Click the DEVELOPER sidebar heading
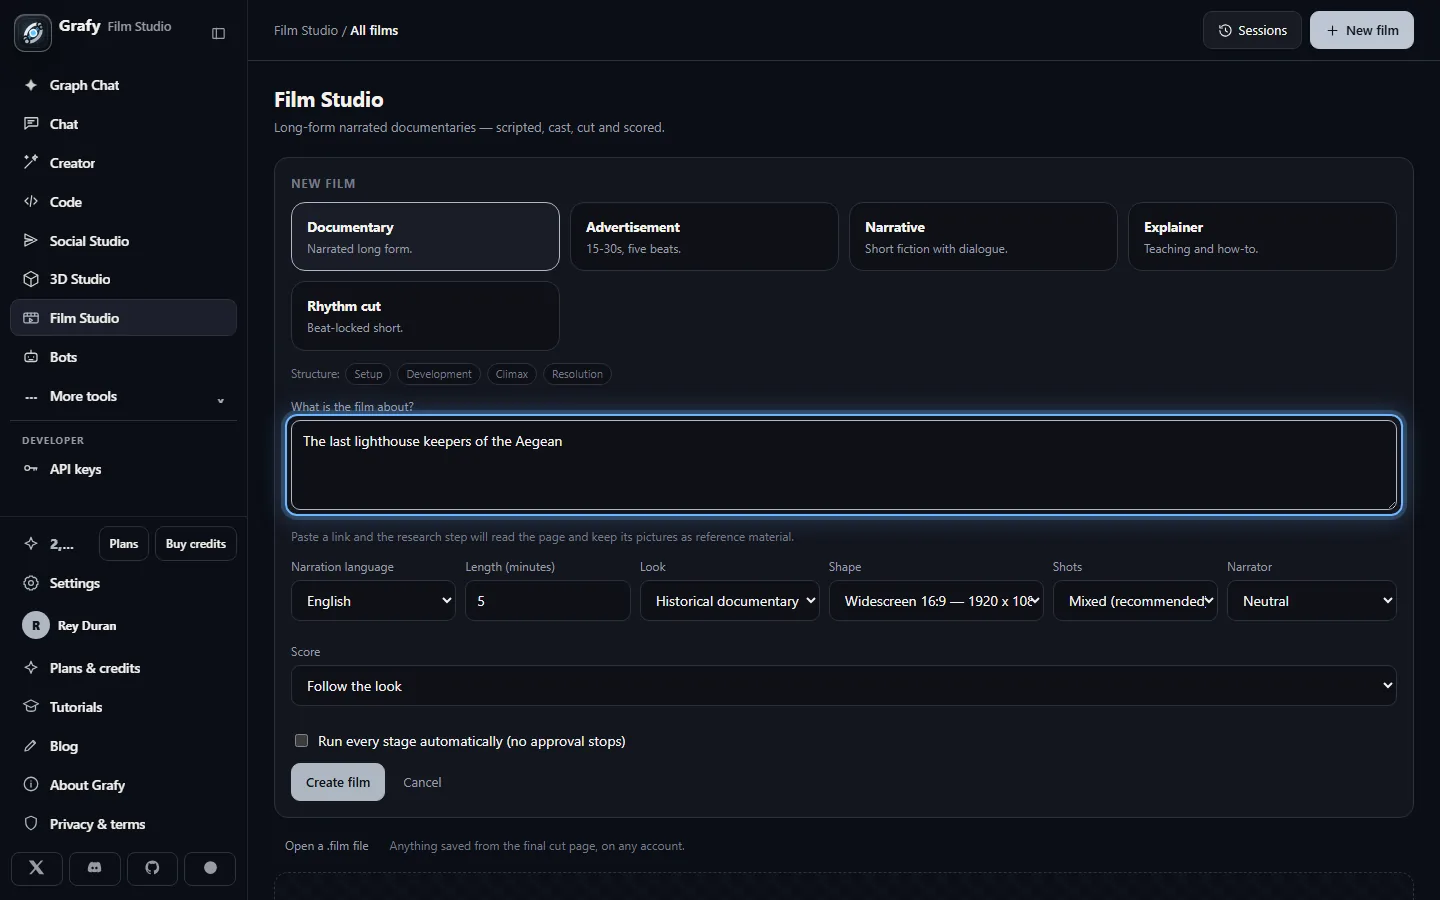This screenshot has height=900, width=1440. (x=53, y=440)
